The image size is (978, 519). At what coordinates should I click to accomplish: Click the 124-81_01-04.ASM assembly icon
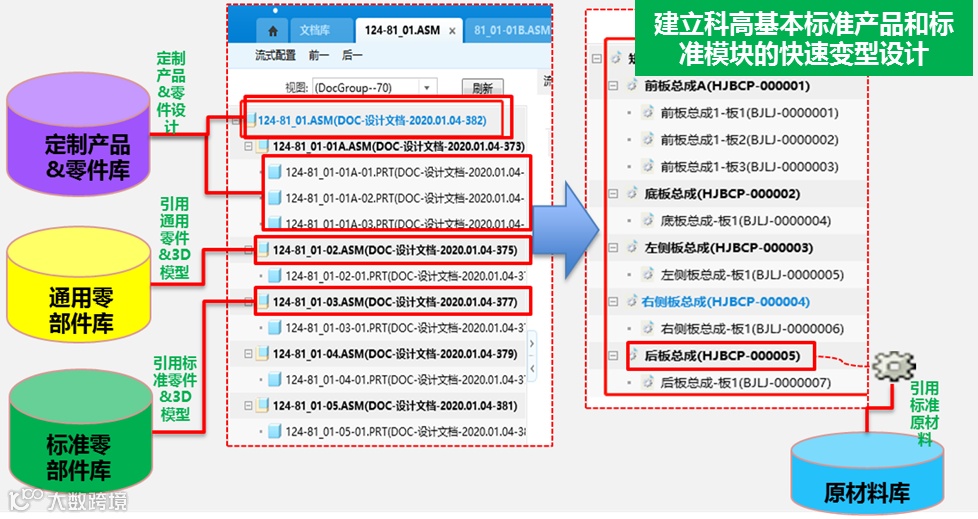263,354
